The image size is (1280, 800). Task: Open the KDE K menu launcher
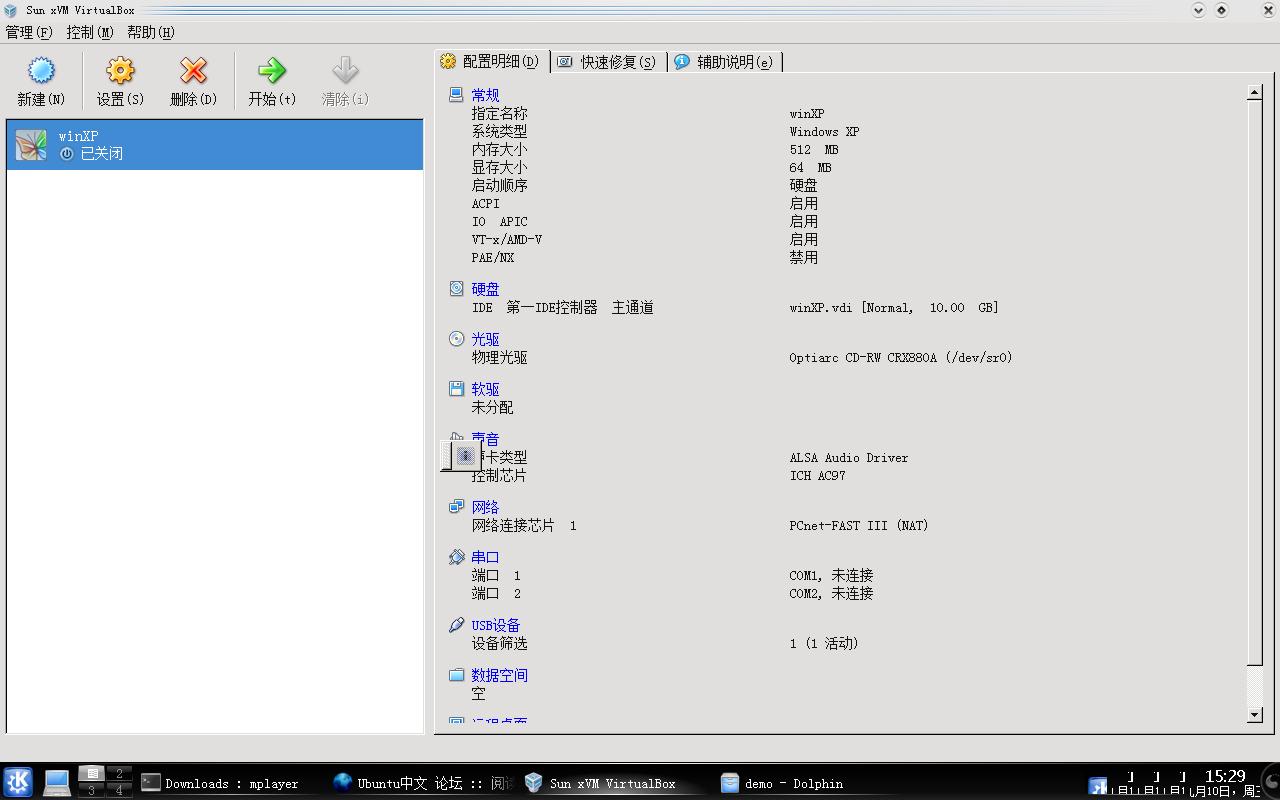pos(18,782)
